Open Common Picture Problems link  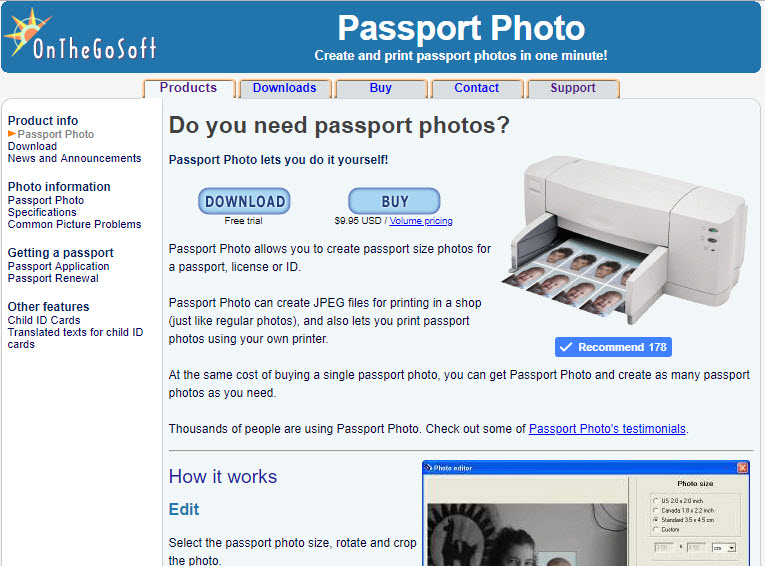75,224
